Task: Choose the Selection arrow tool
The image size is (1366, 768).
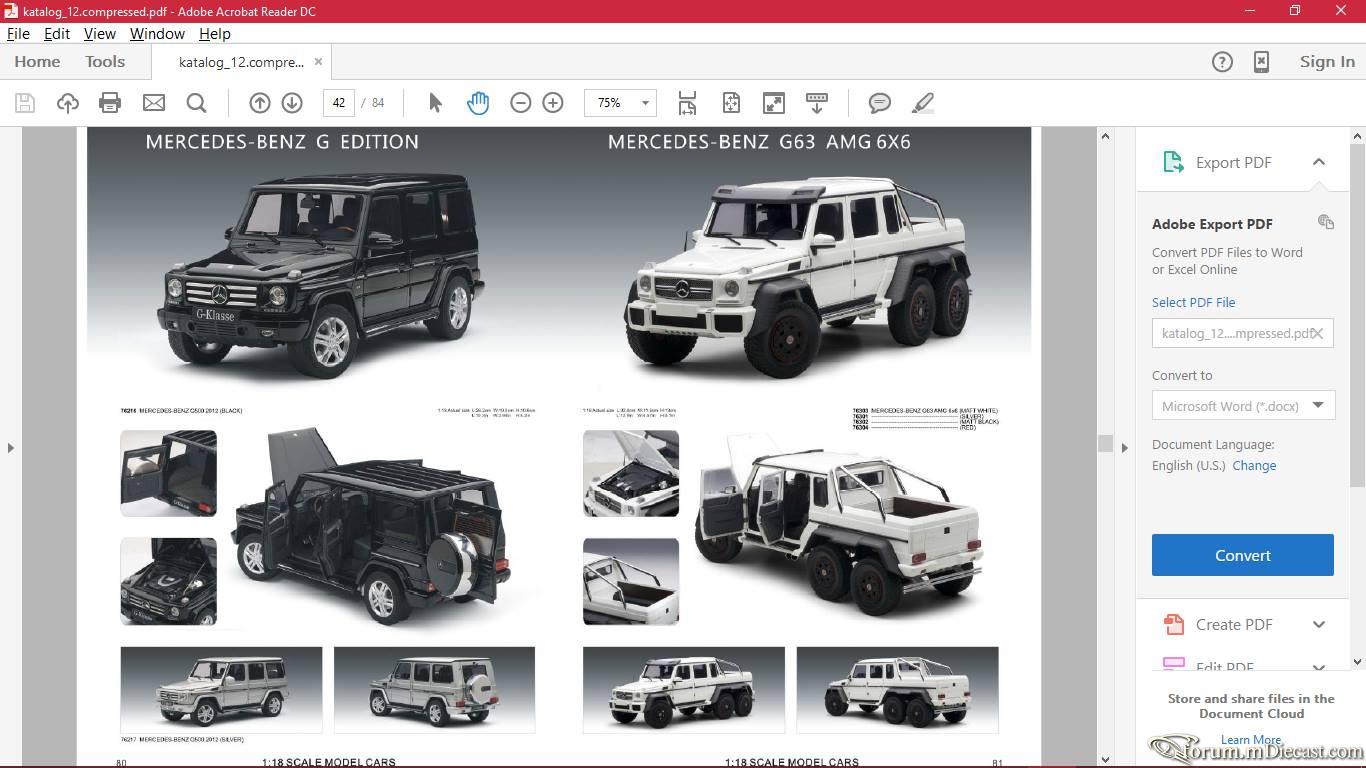Action: pos(435,103)
